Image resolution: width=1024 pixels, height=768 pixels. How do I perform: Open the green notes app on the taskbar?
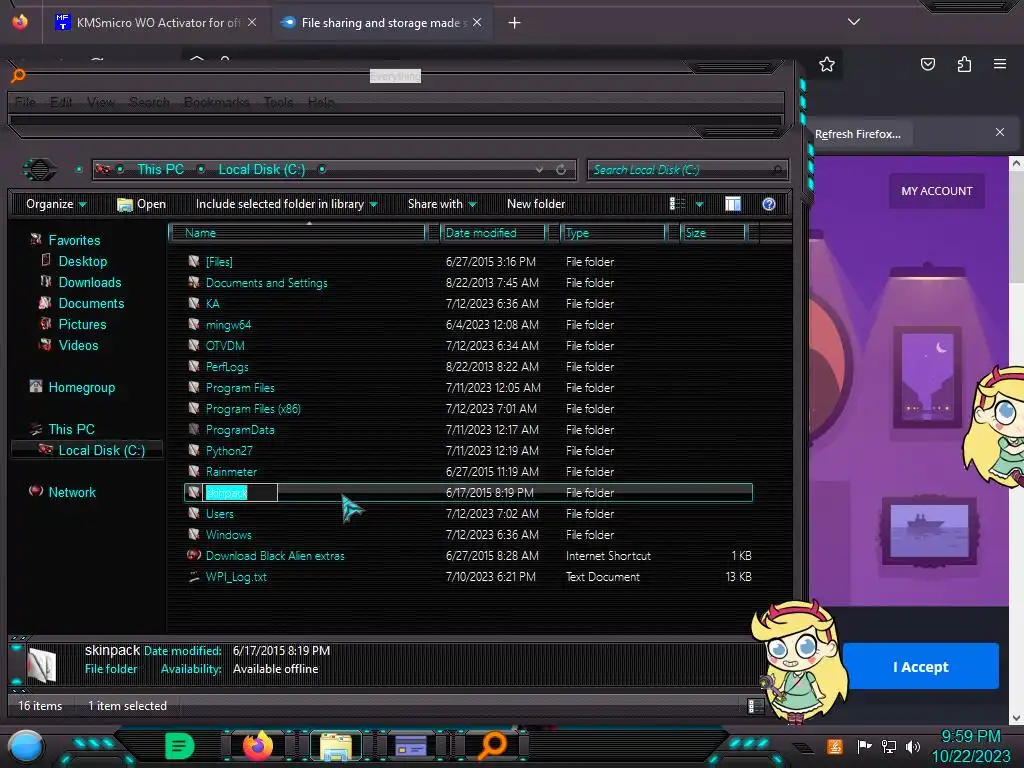(179, 746)
